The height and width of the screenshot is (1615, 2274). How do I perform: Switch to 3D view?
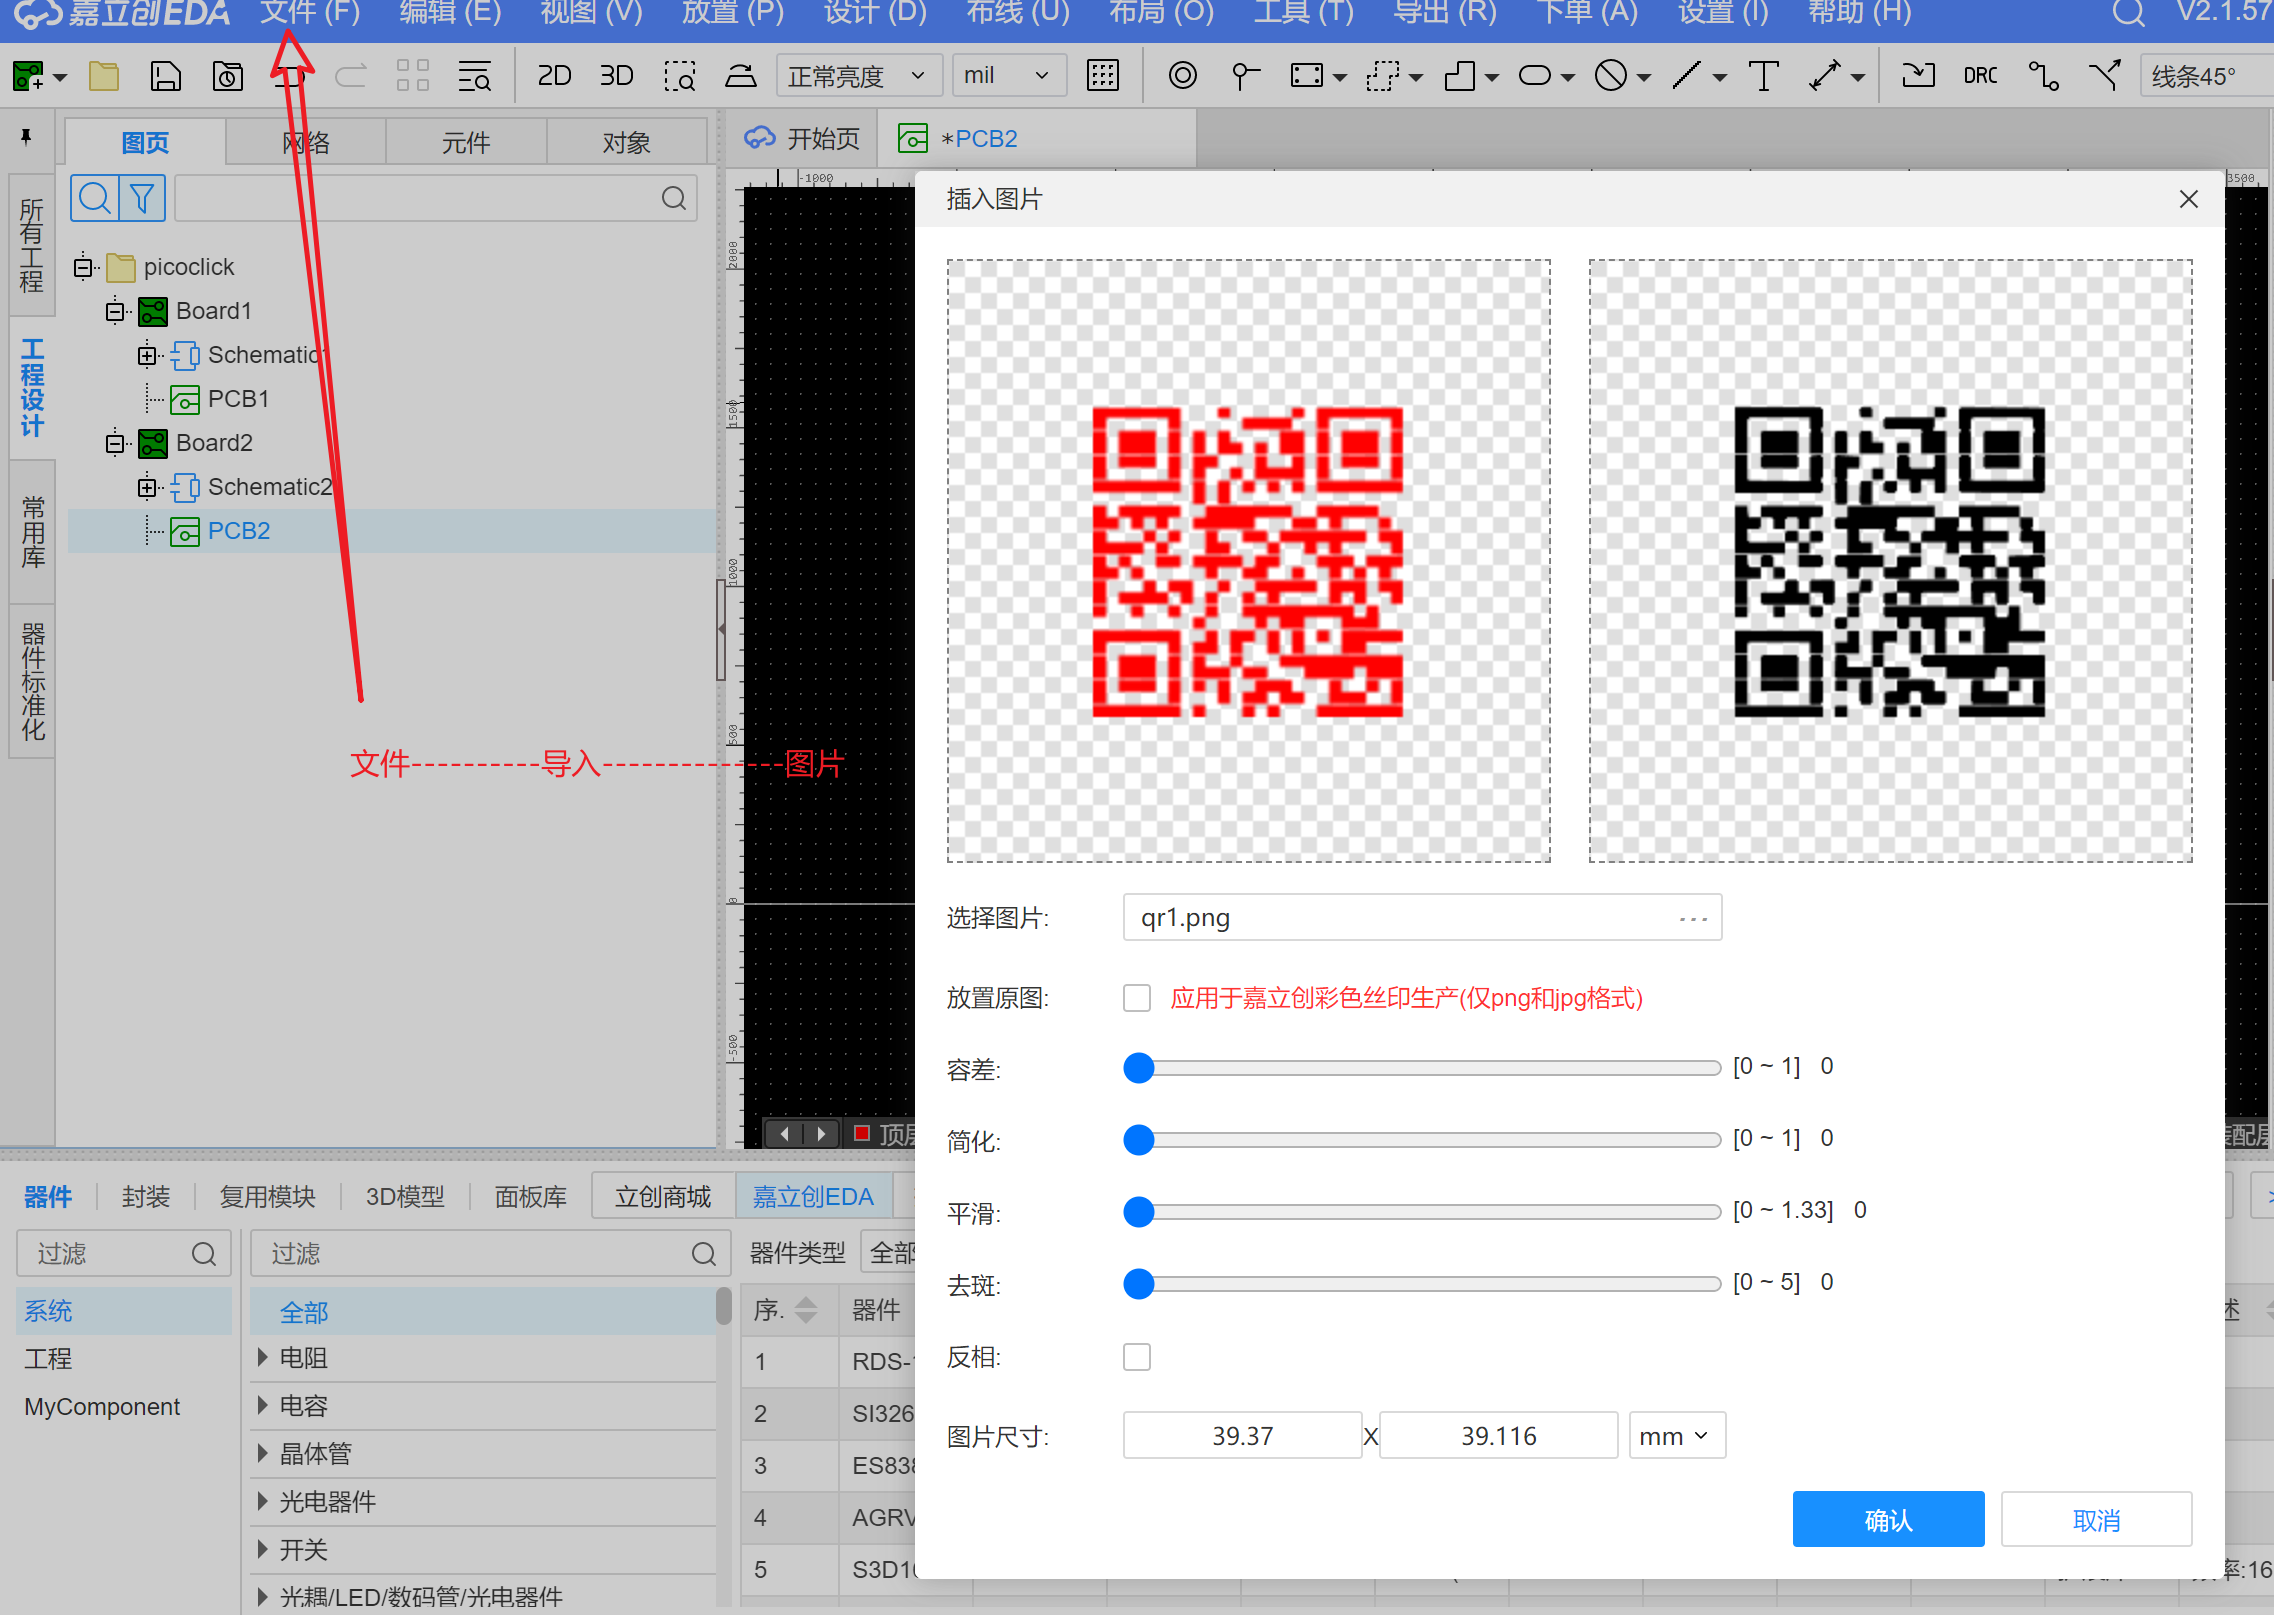coord(617,76)
